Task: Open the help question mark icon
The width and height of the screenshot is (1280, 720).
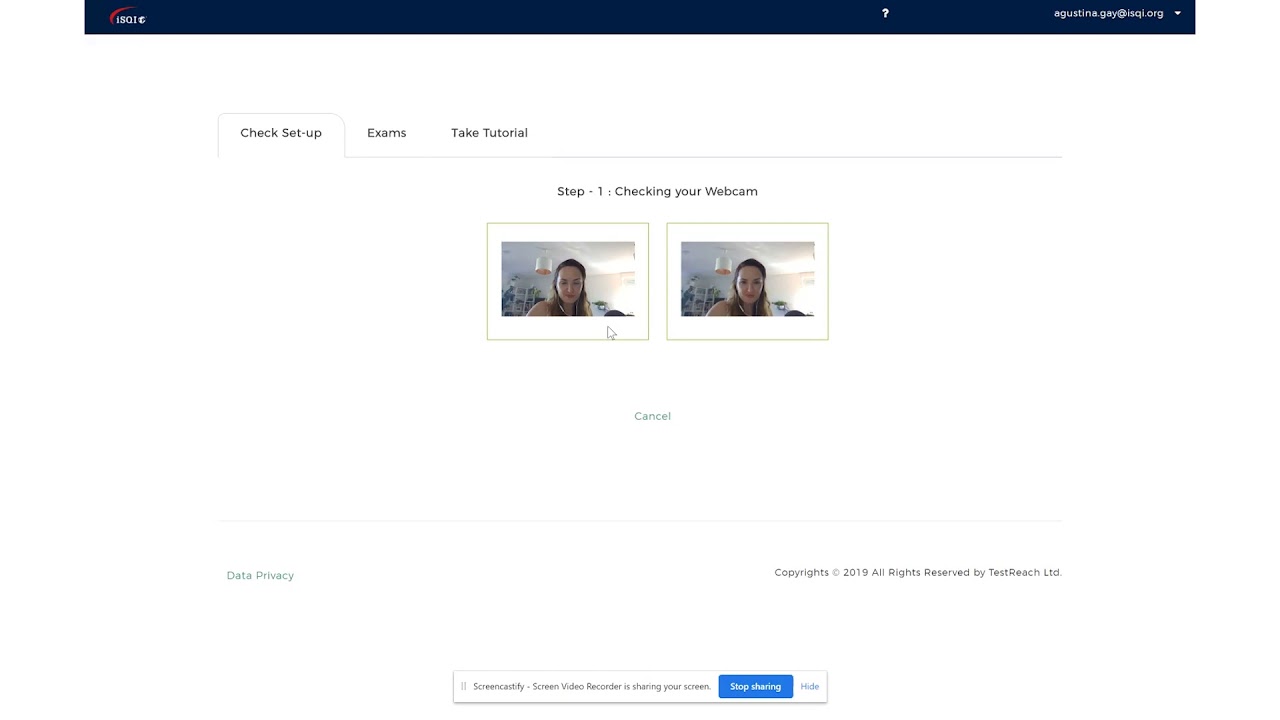Action: (x=885, y=13)
